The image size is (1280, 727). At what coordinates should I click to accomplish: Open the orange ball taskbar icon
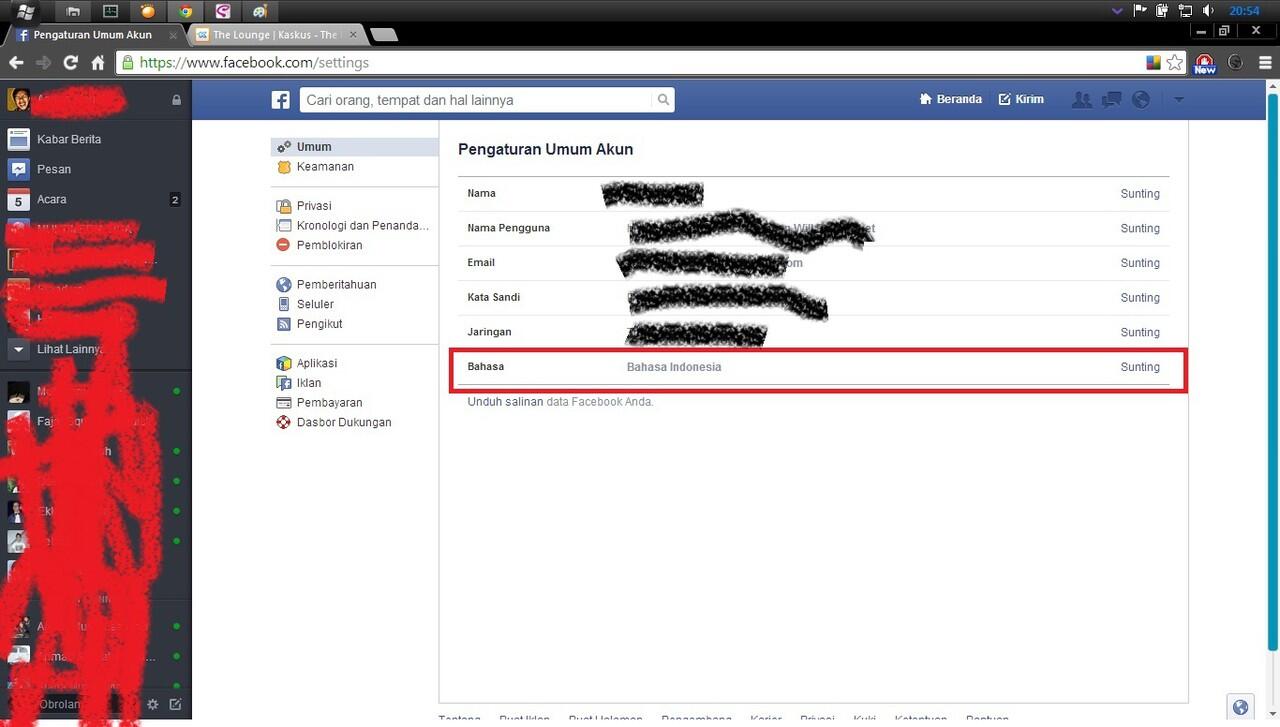coord(148,11)
